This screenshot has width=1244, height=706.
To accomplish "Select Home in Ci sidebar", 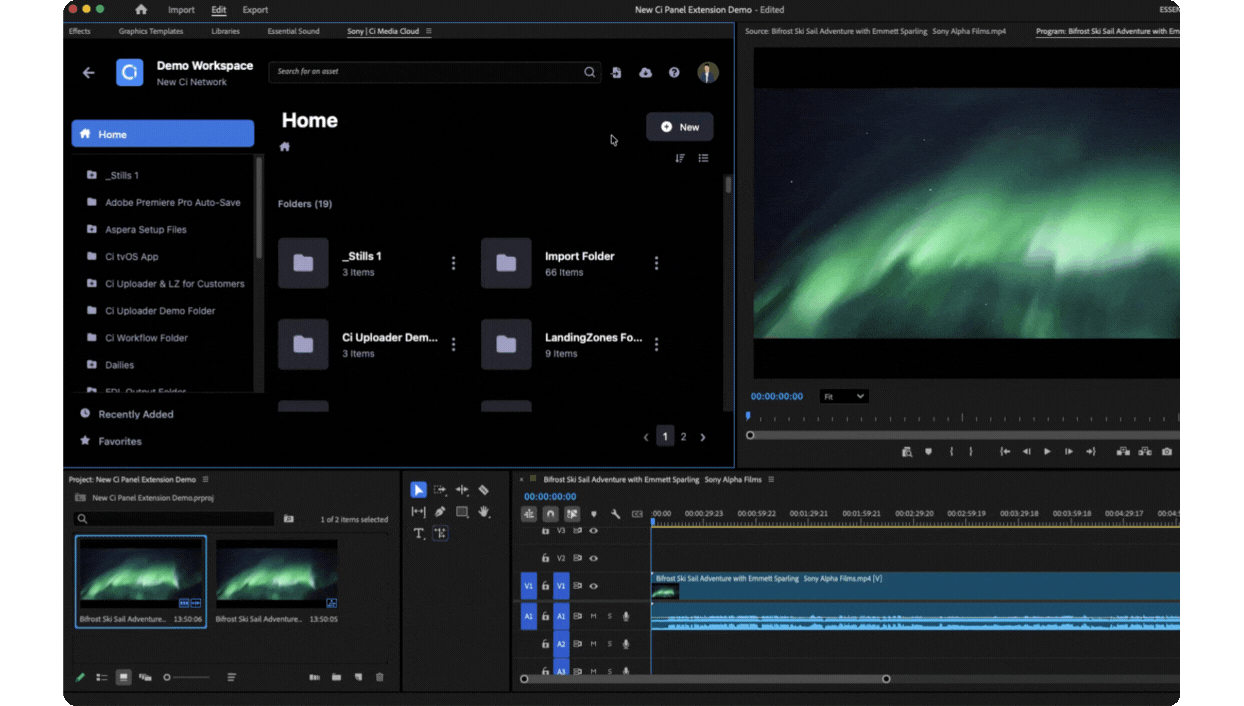I will (163, 134).
